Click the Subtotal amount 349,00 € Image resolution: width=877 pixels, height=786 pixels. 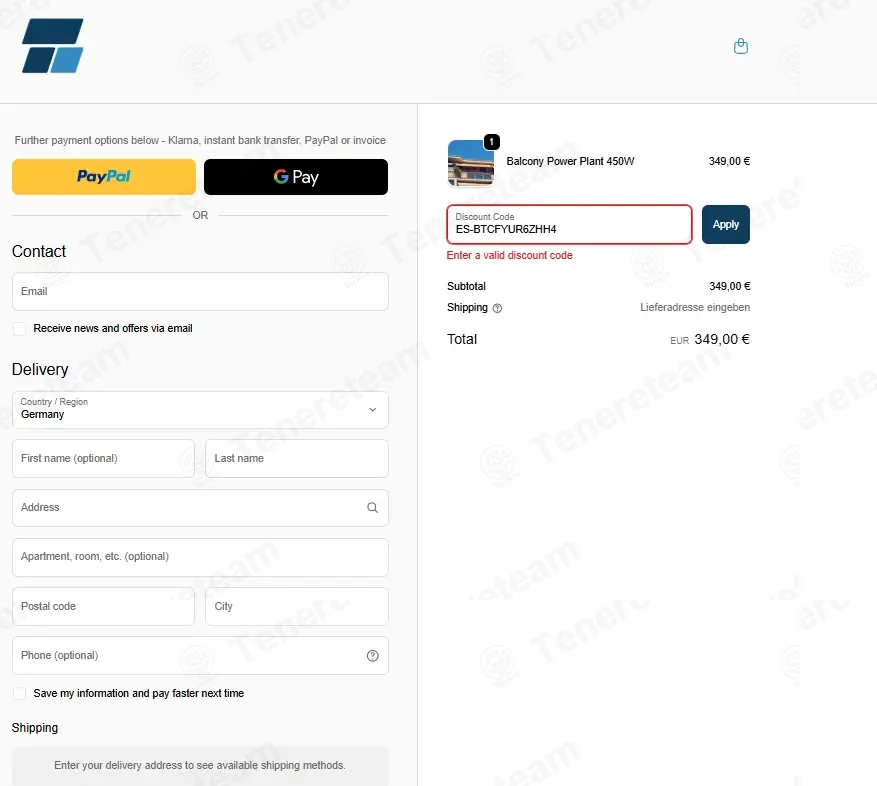729,286
